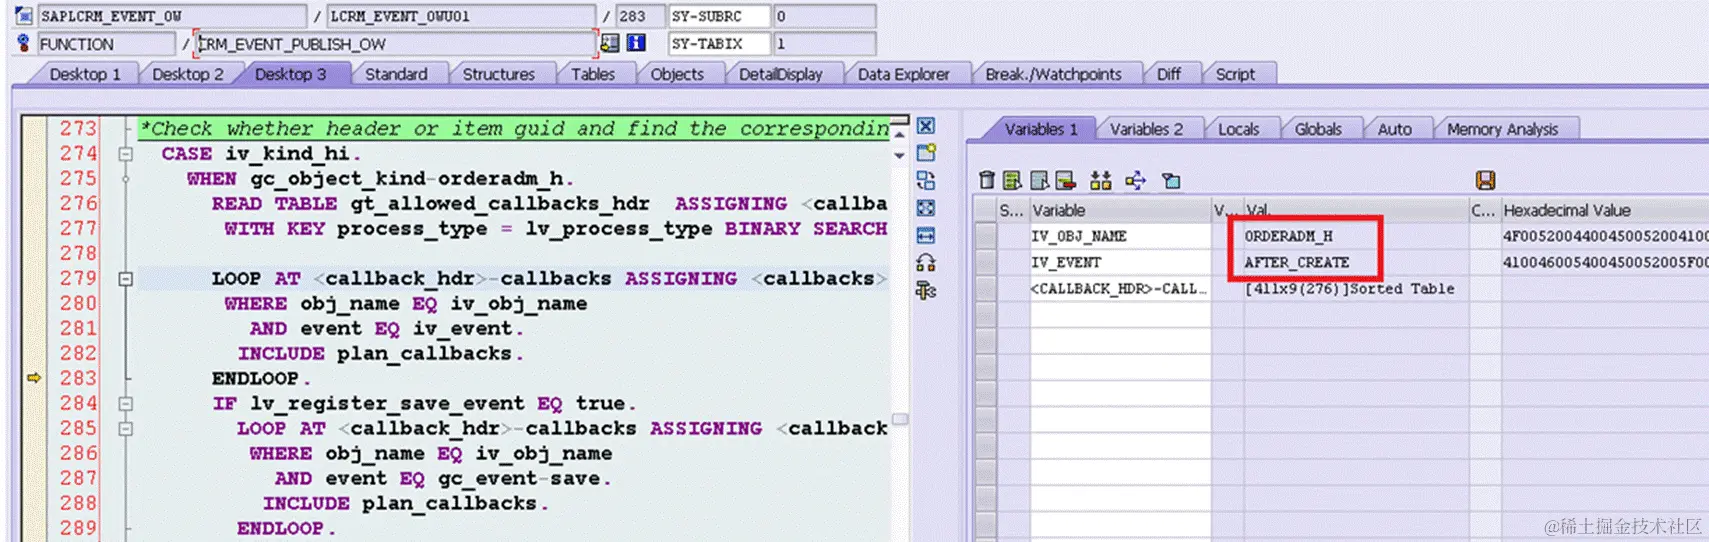Switch to Locals tab
Screen dimensions: 1709x542
1239,129
